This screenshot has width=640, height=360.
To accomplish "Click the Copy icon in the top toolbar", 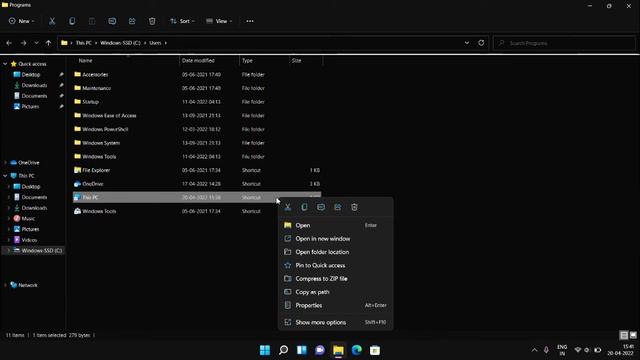I will (x=72, y=21).
